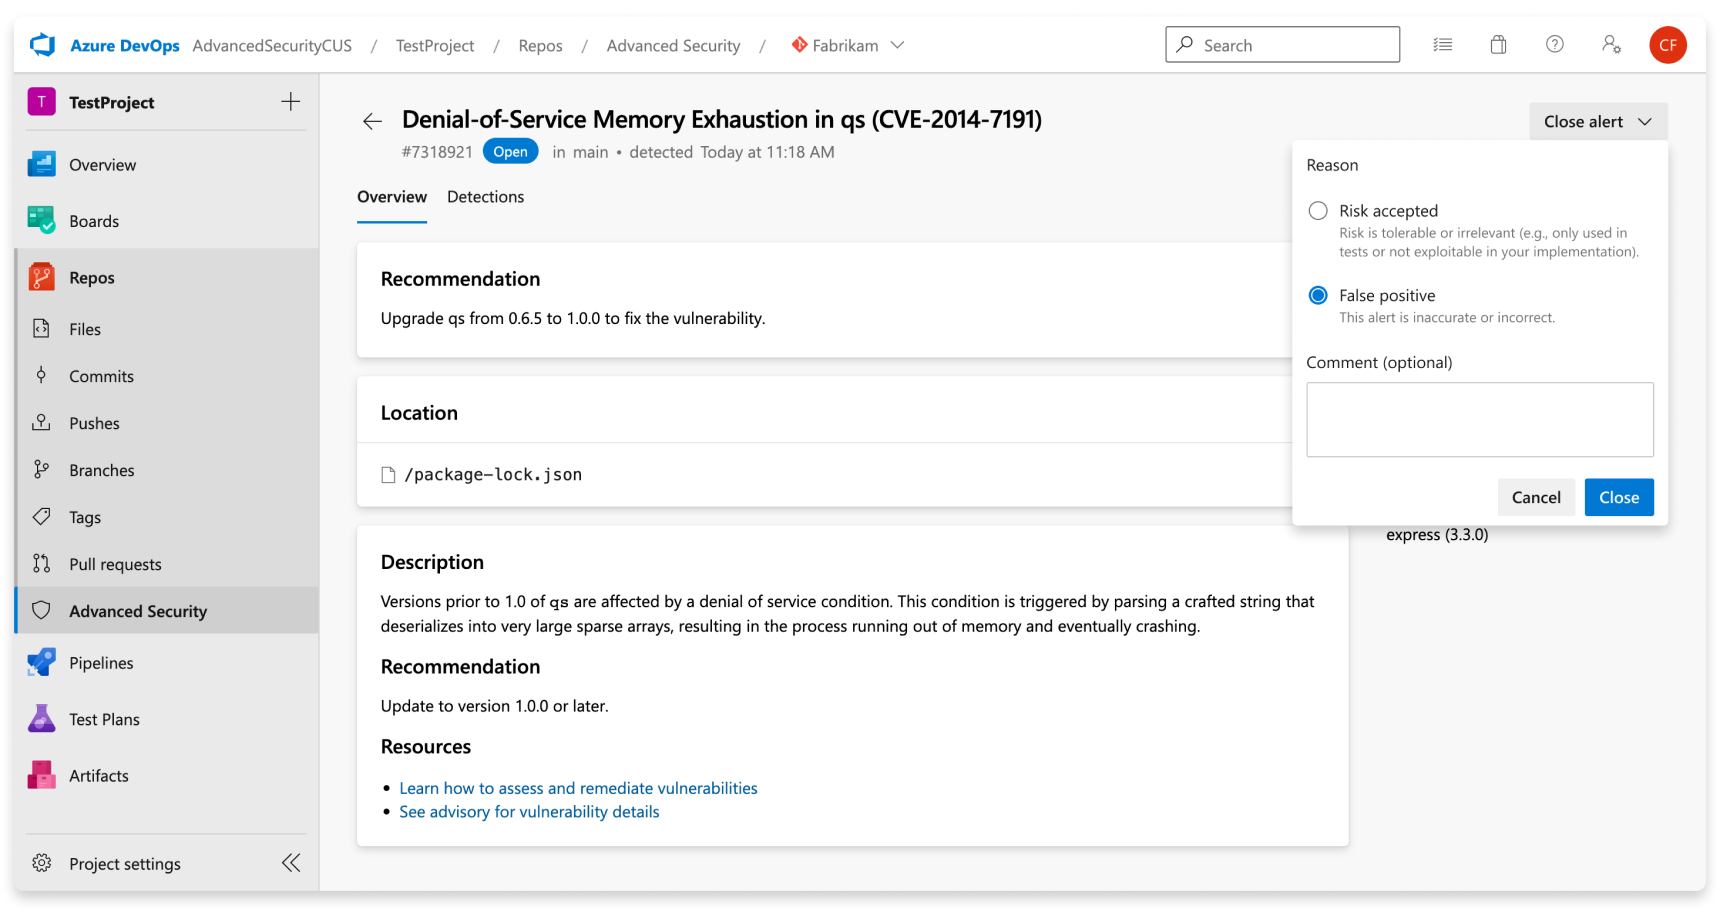Select the Boards icon

(x=40, y=220)
